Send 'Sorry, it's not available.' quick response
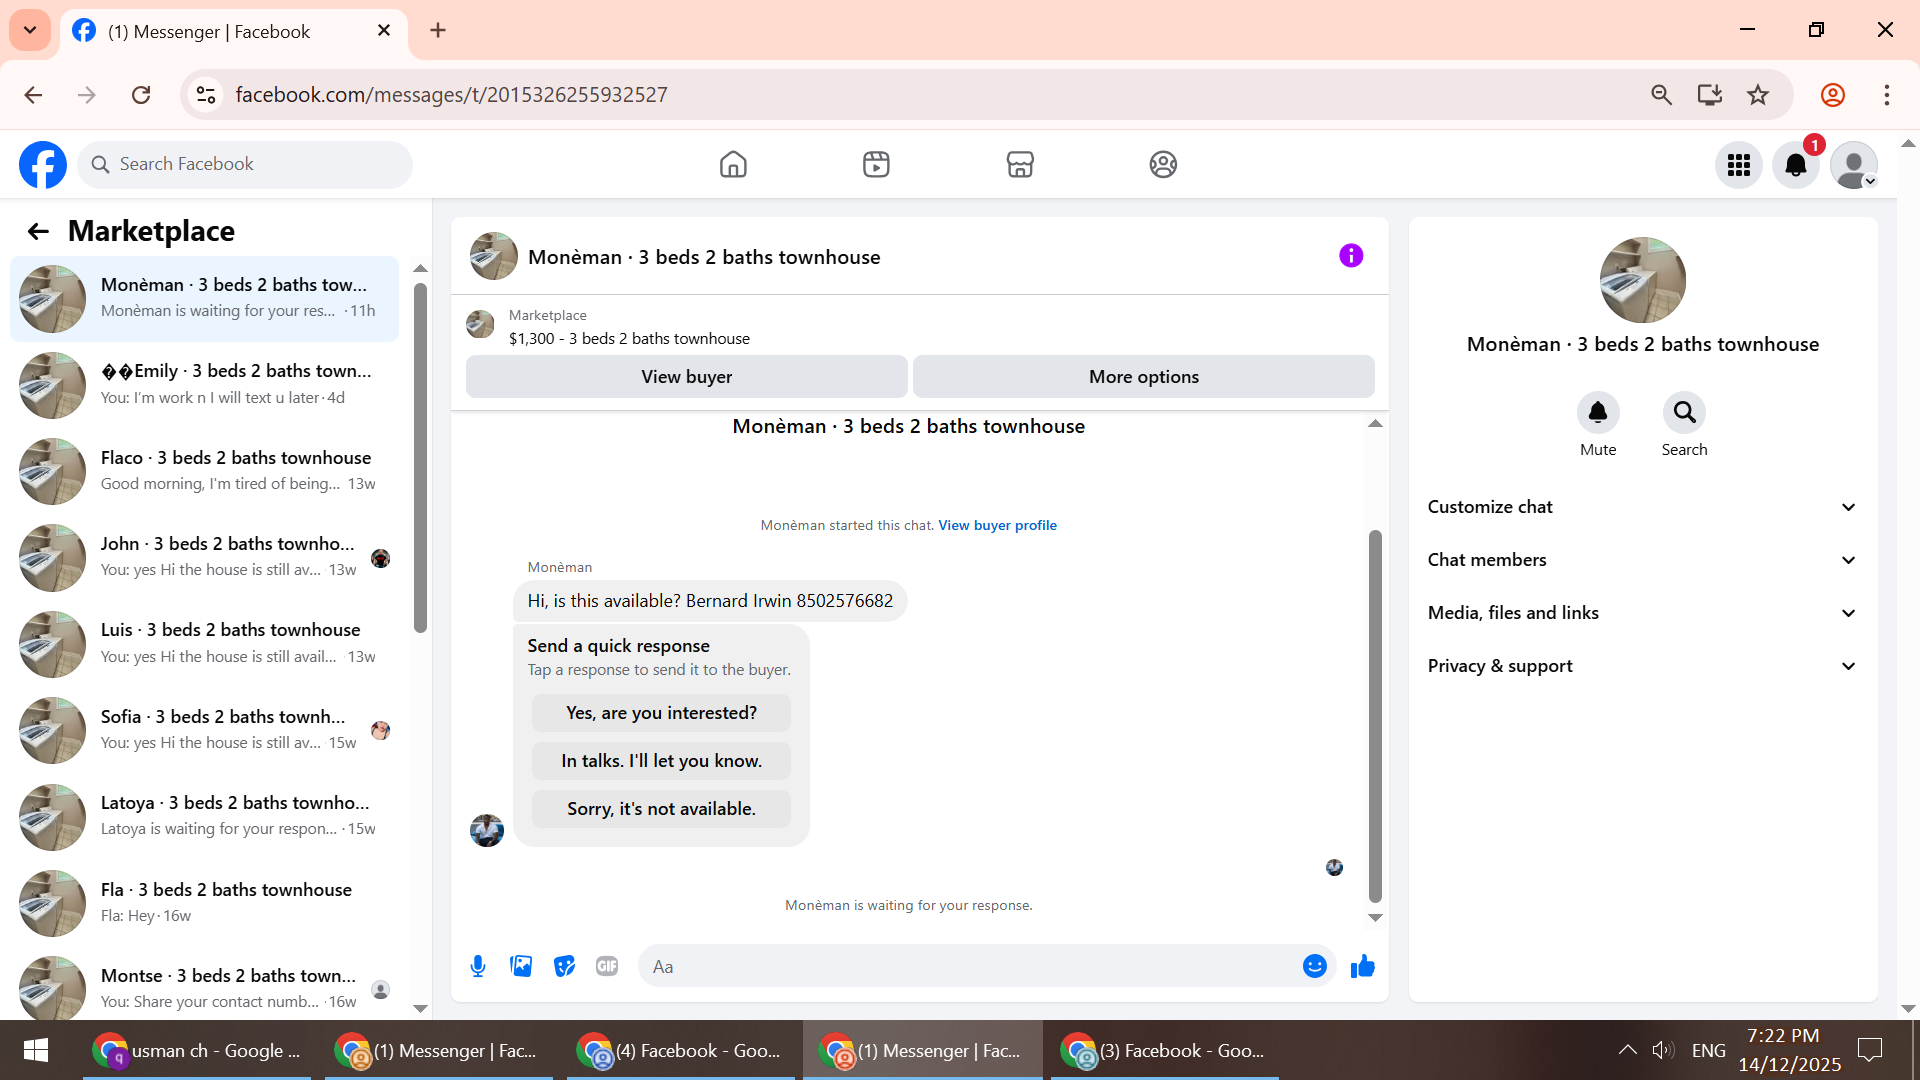This screenshot has width=1920, height=1080. tap(661, 809)
